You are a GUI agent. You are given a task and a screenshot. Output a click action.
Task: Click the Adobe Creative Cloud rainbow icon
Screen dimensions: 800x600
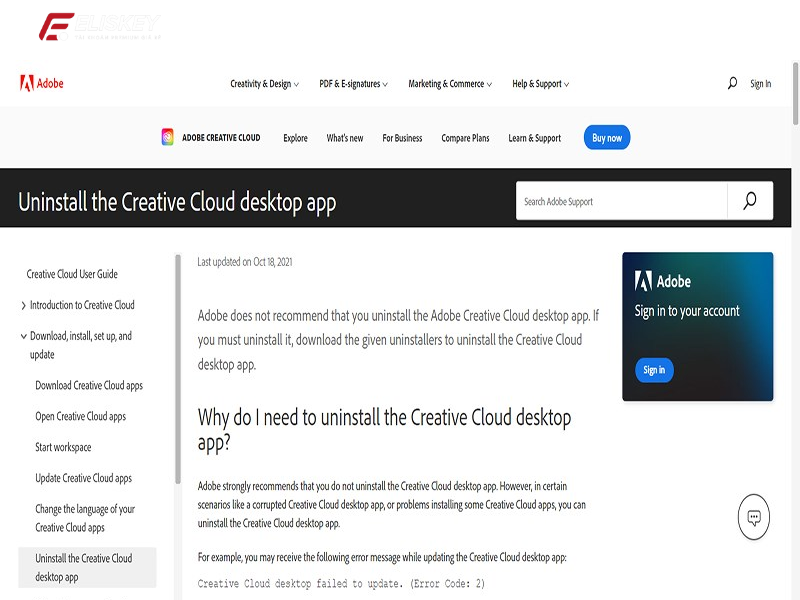click(167, 137)
